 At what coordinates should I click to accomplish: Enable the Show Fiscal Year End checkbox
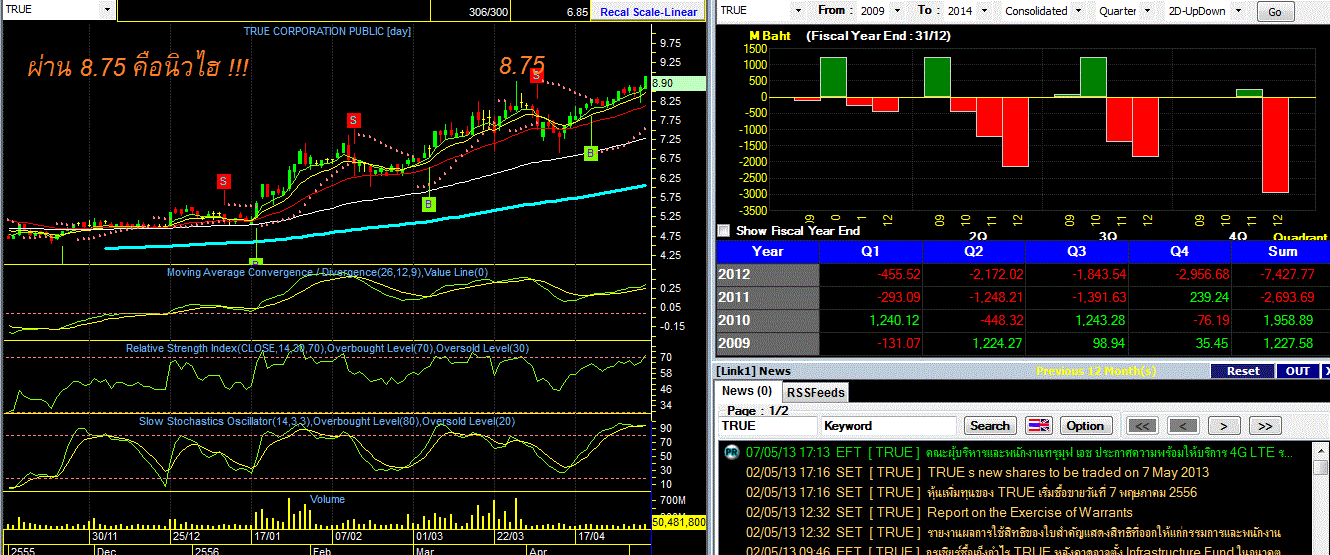724,231
